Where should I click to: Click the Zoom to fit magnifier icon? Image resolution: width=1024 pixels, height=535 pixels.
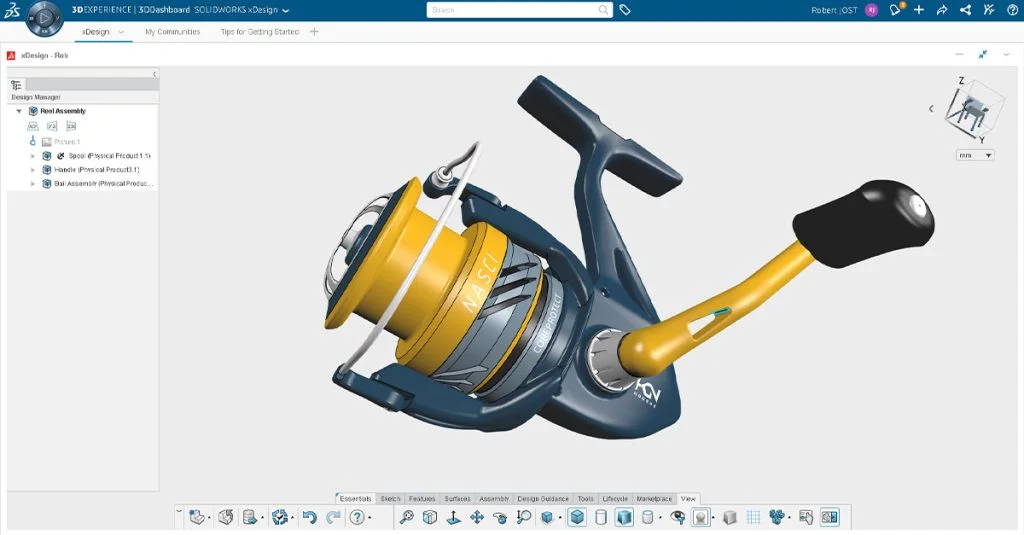click(406, 517)
